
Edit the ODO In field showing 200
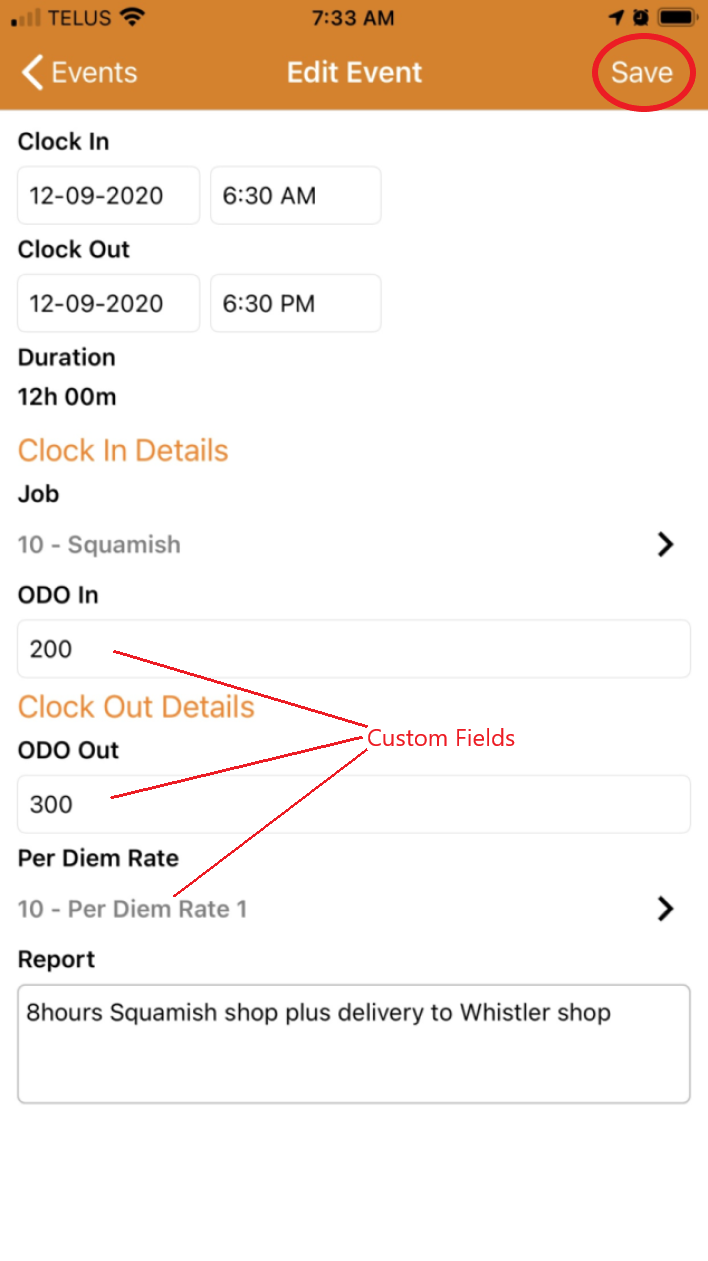[354, 648]
